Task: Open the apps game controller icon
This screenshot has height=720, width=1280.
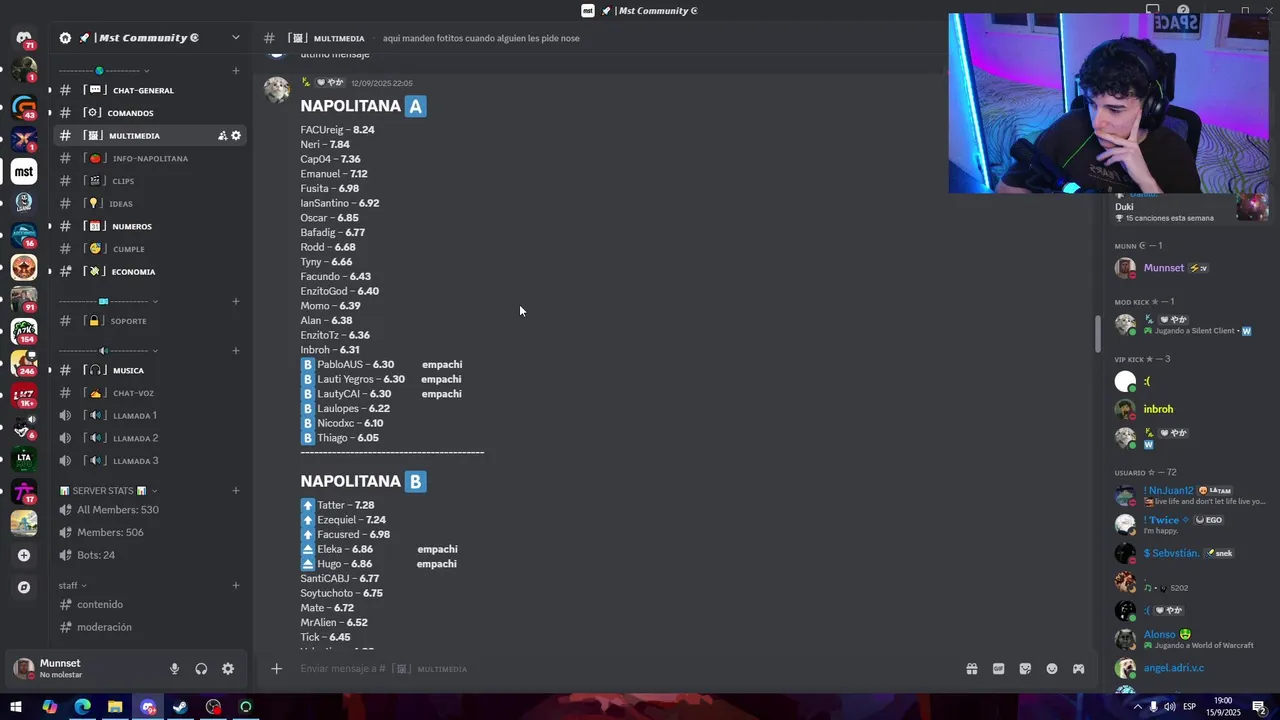Action: tap(1079, 669)
